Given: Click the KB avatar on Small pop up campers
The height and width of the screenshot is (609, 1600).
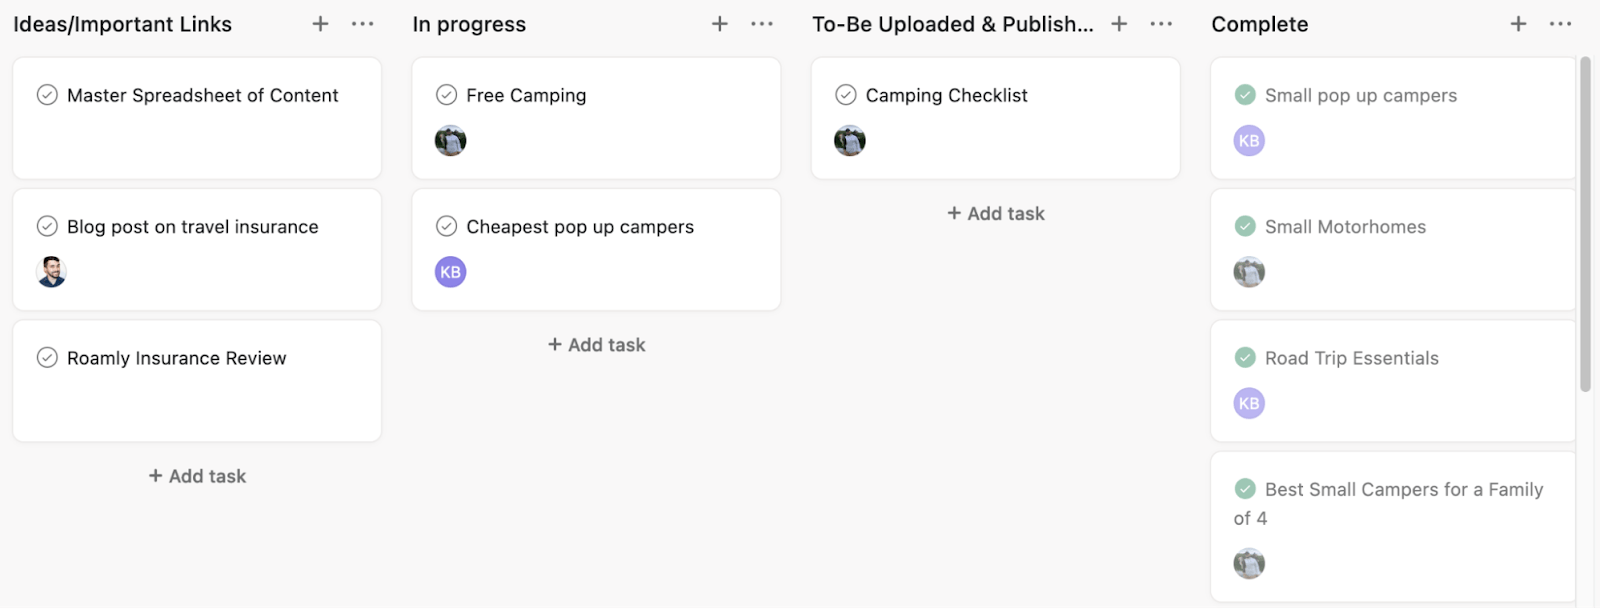Looking at the screenshot, I should [x=1248, y=140].
